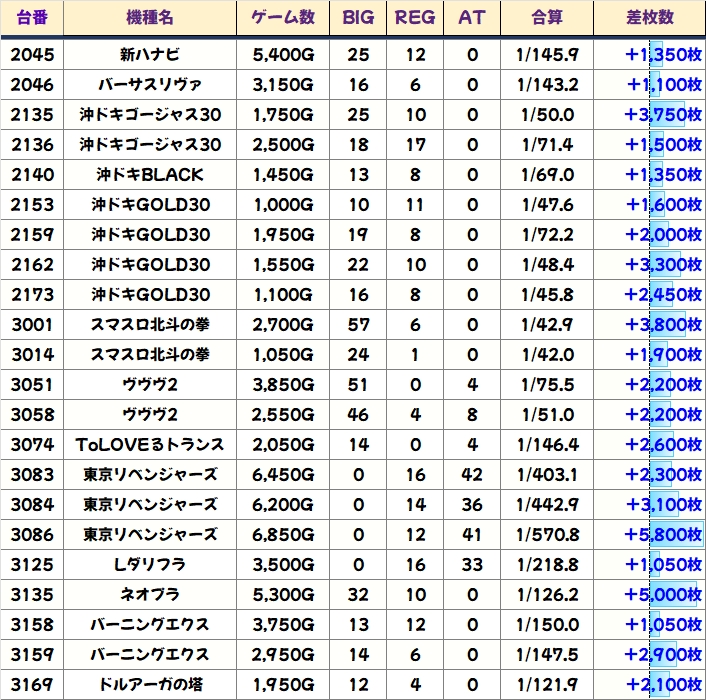The height and width of the screenshot is (700, 706).
Task: Select machine number 2045 cell
Action: pyautogui.click(x=32, y=54)
